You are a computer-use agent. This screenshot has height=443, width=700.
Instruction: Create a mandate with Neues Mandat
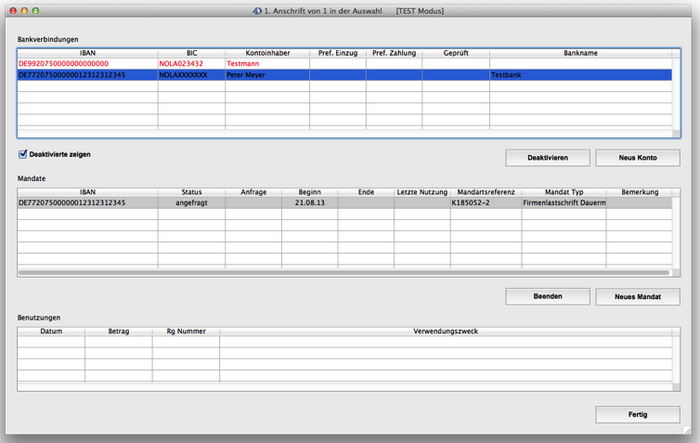[637, 297]
